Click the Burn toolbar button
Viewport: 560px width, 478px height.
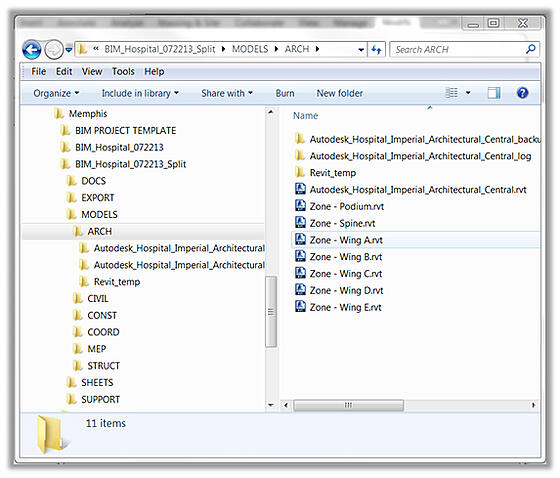285,93
